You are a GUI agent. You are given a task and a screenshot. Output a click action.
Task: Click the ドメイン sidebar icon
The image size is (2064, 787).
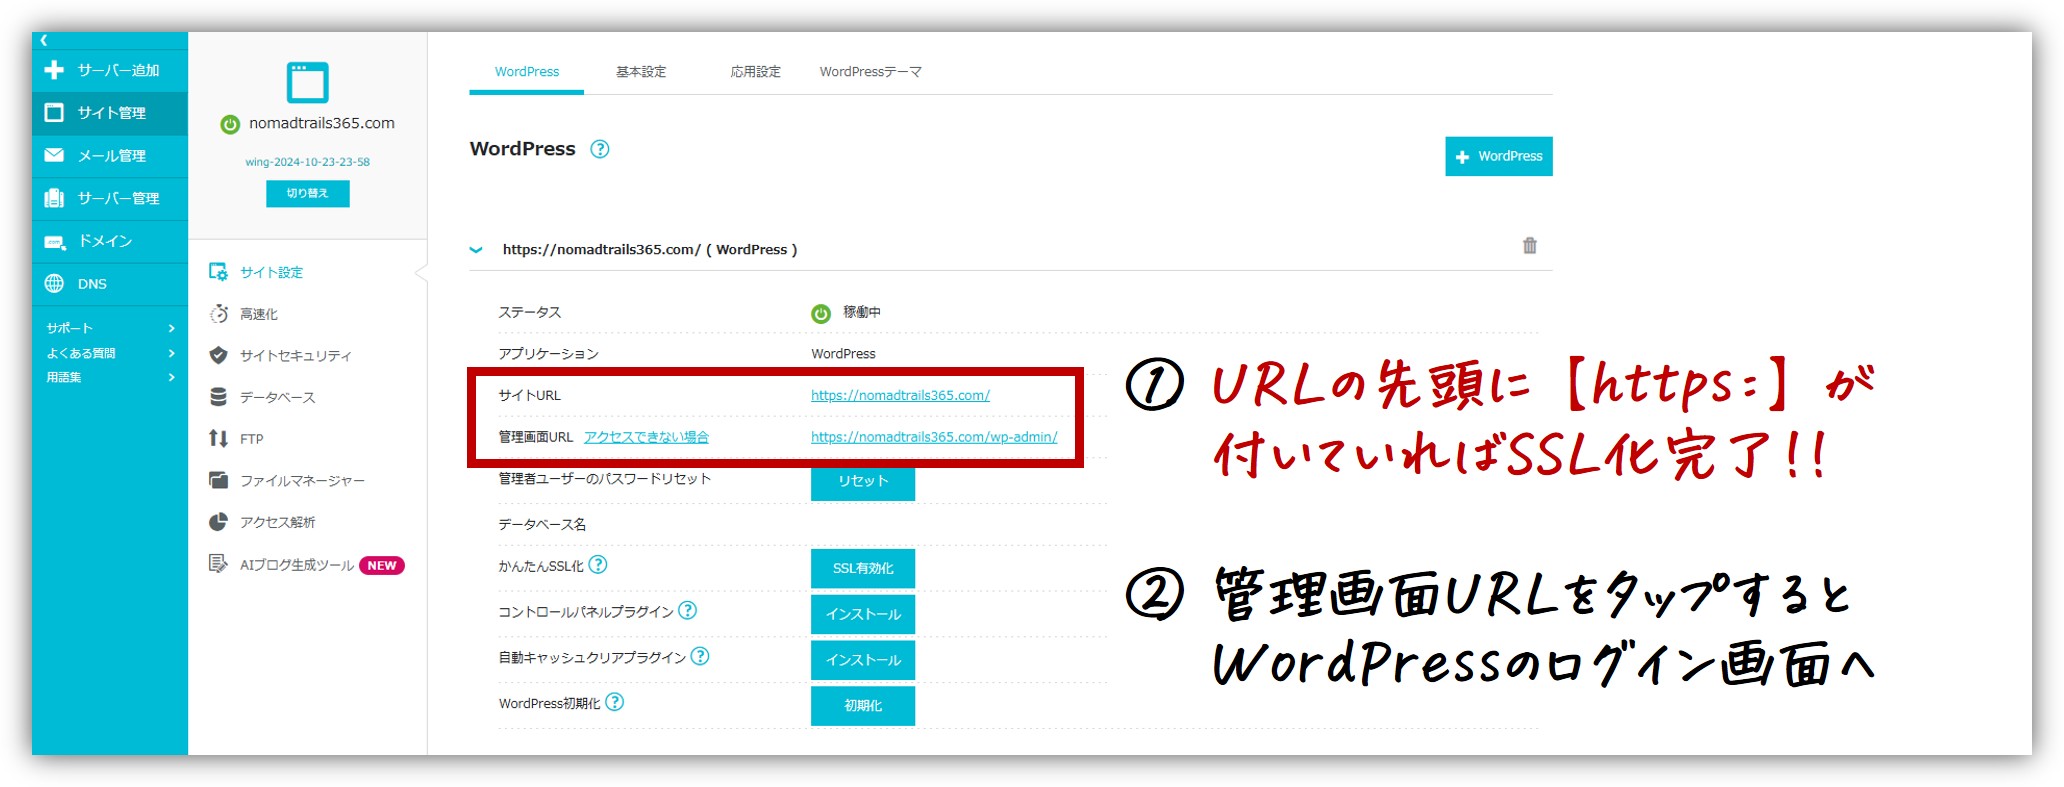coord(54,241)
